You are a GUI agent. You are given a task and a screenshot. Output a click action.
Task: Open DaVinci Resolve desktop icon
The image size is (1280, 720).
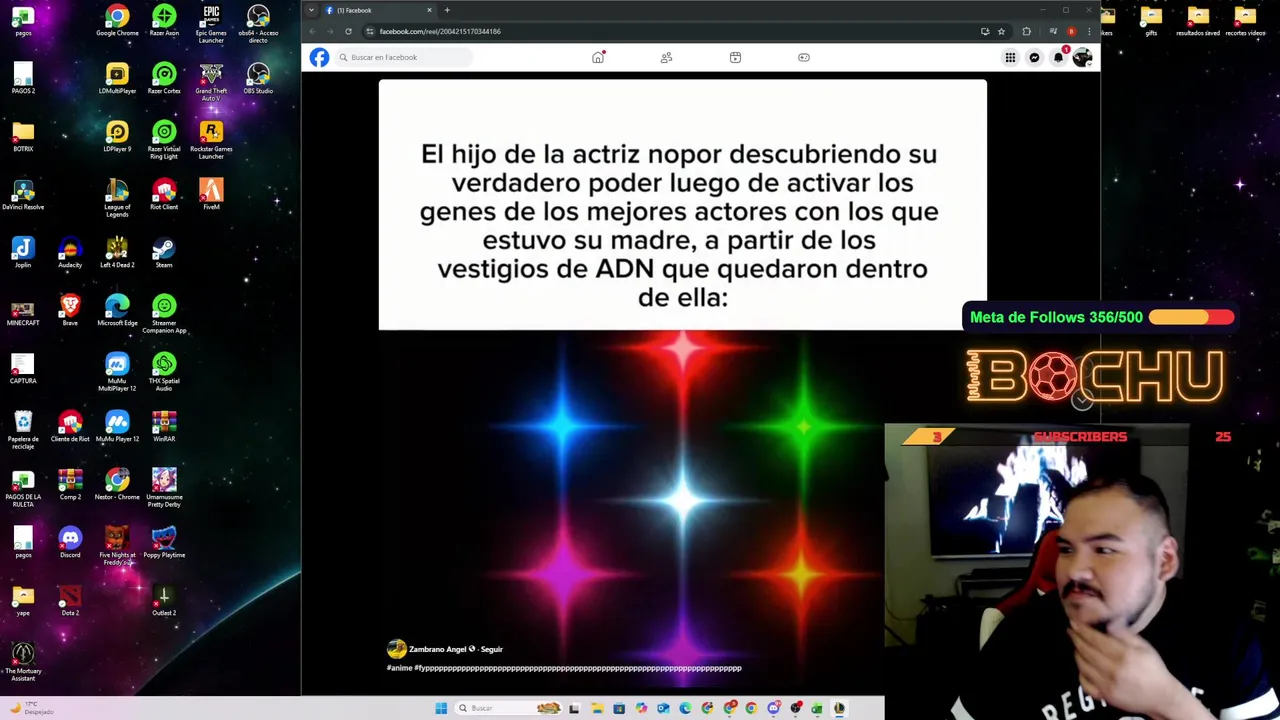click(23, 194)
